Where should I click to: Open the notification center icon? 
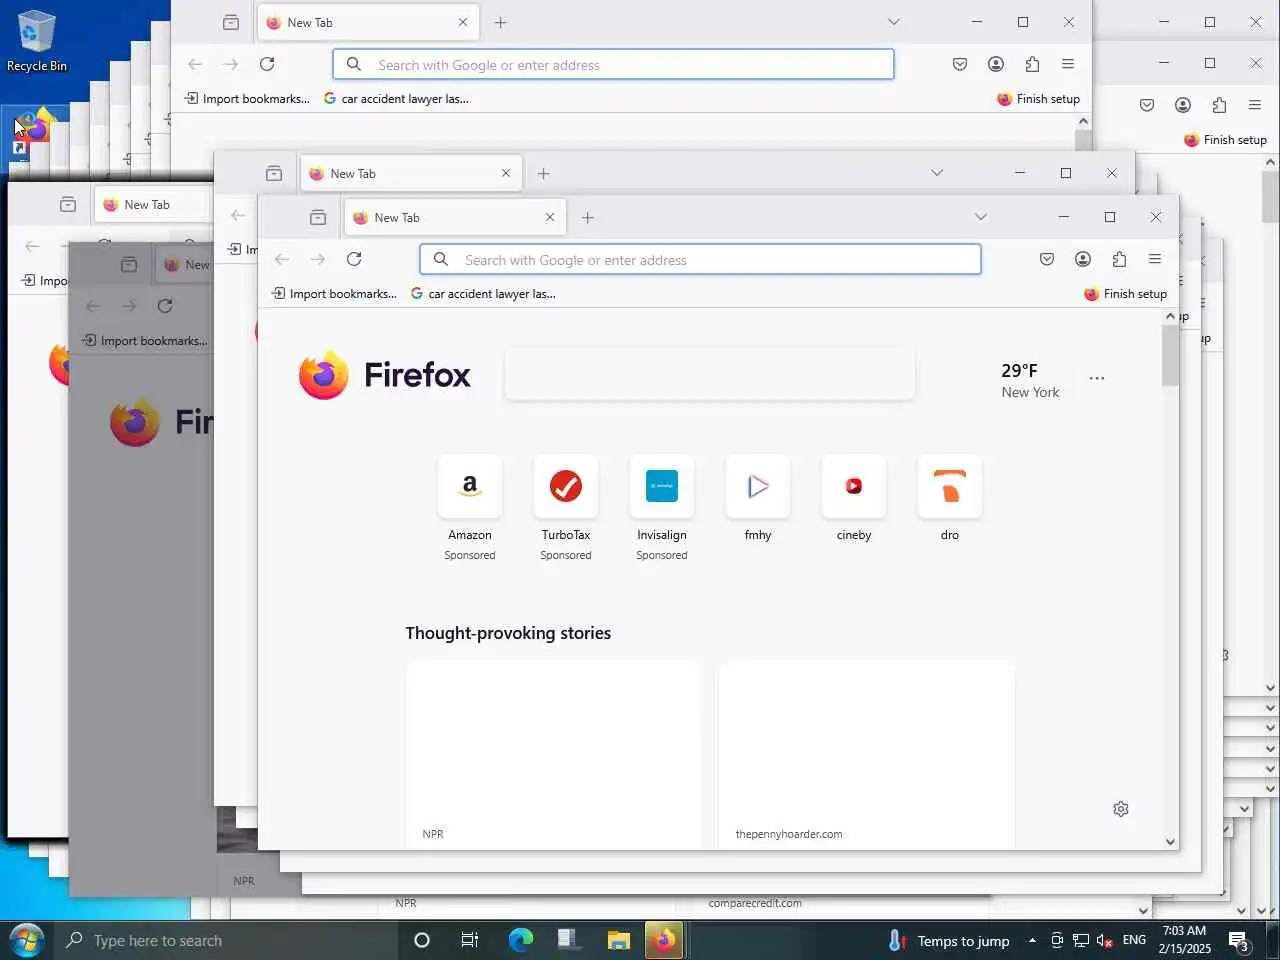1239,941
